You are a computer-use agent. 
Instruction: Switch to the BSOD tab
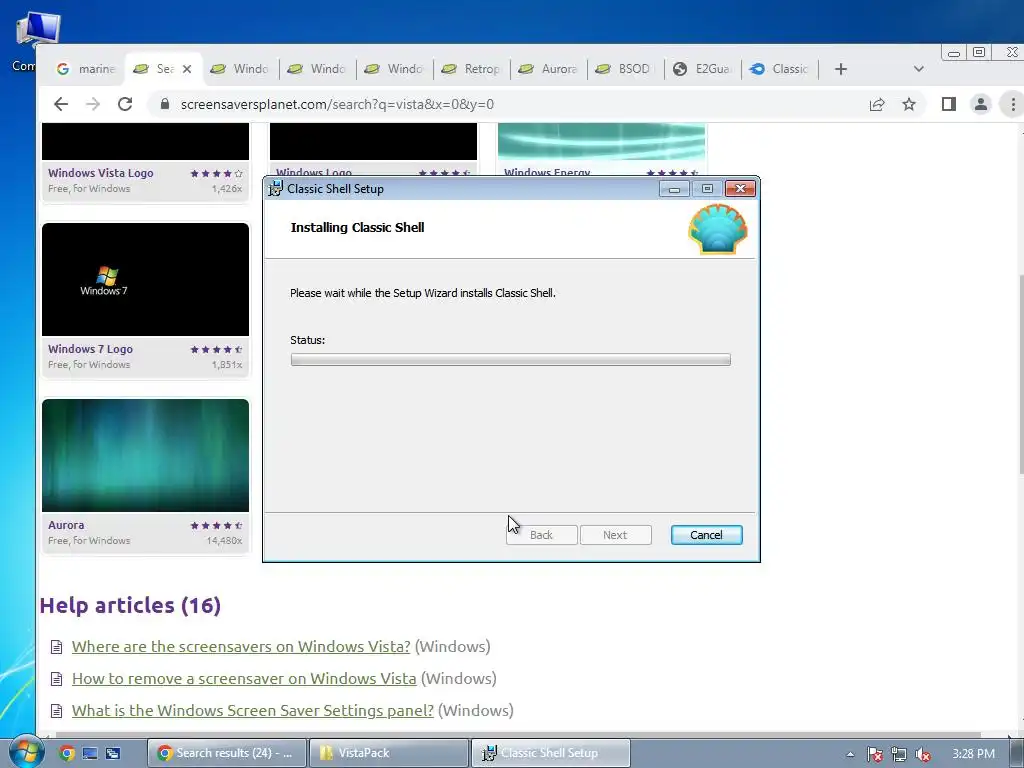[x=626, y=69]
